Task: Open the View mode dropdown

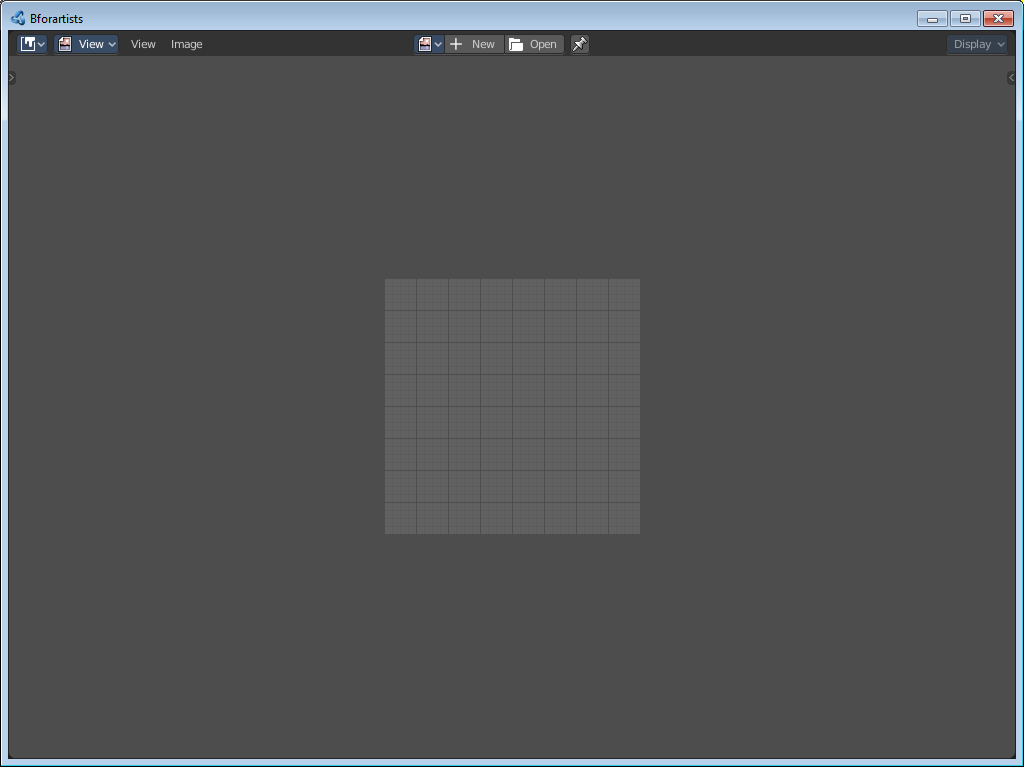Action: [86, 44]
